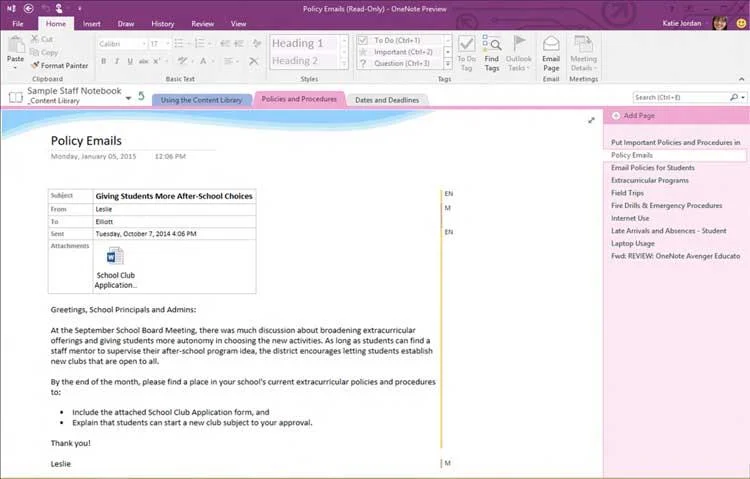This screenshot has width=750, height=479.
Task: Click Decrease Indent icon
Action: (x=225, y=44)
